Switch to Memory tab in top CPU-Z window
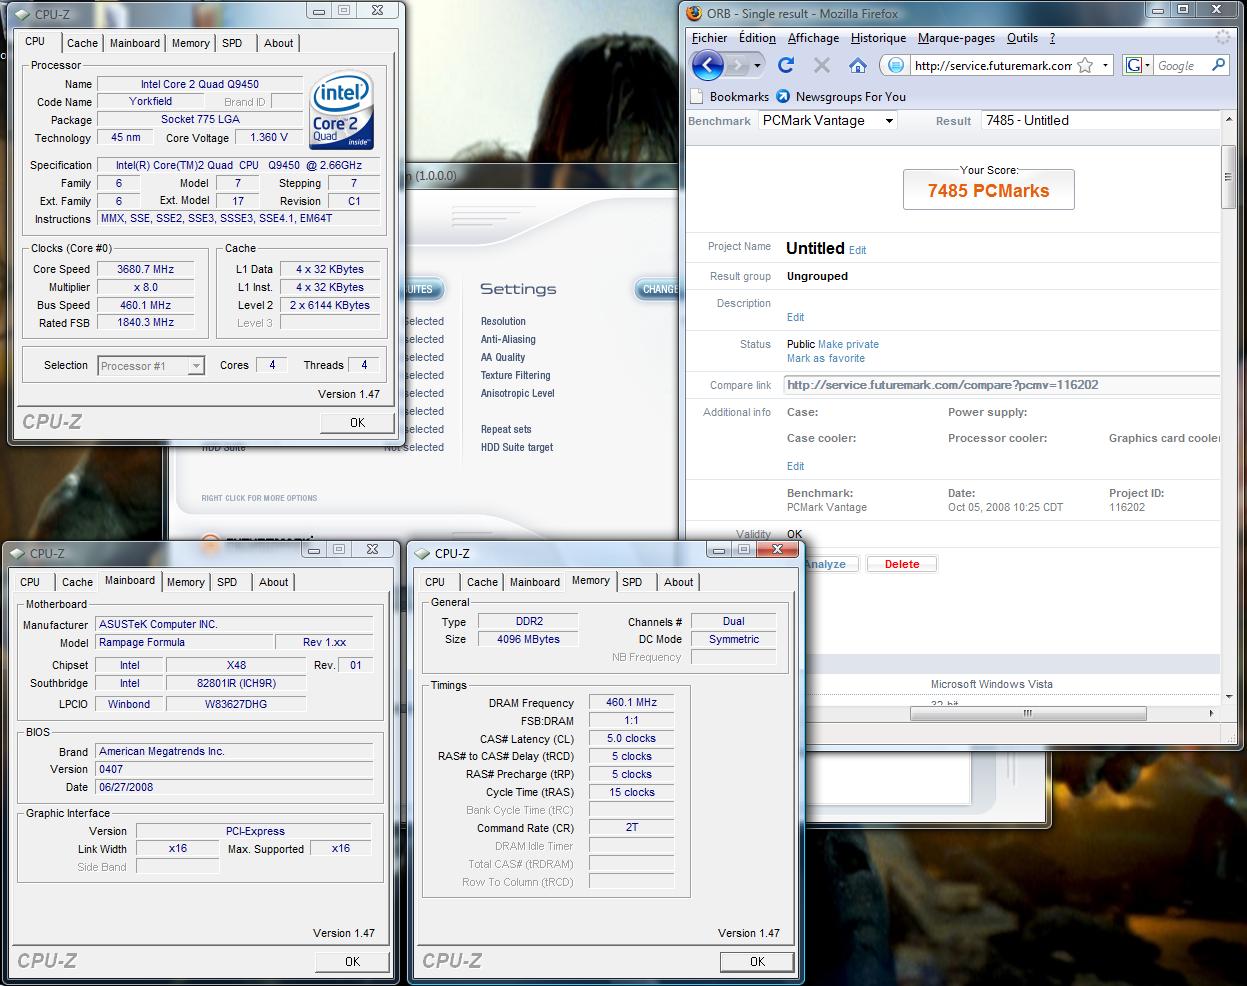This screenshot has height=986, width=1247. click(190, 43)
